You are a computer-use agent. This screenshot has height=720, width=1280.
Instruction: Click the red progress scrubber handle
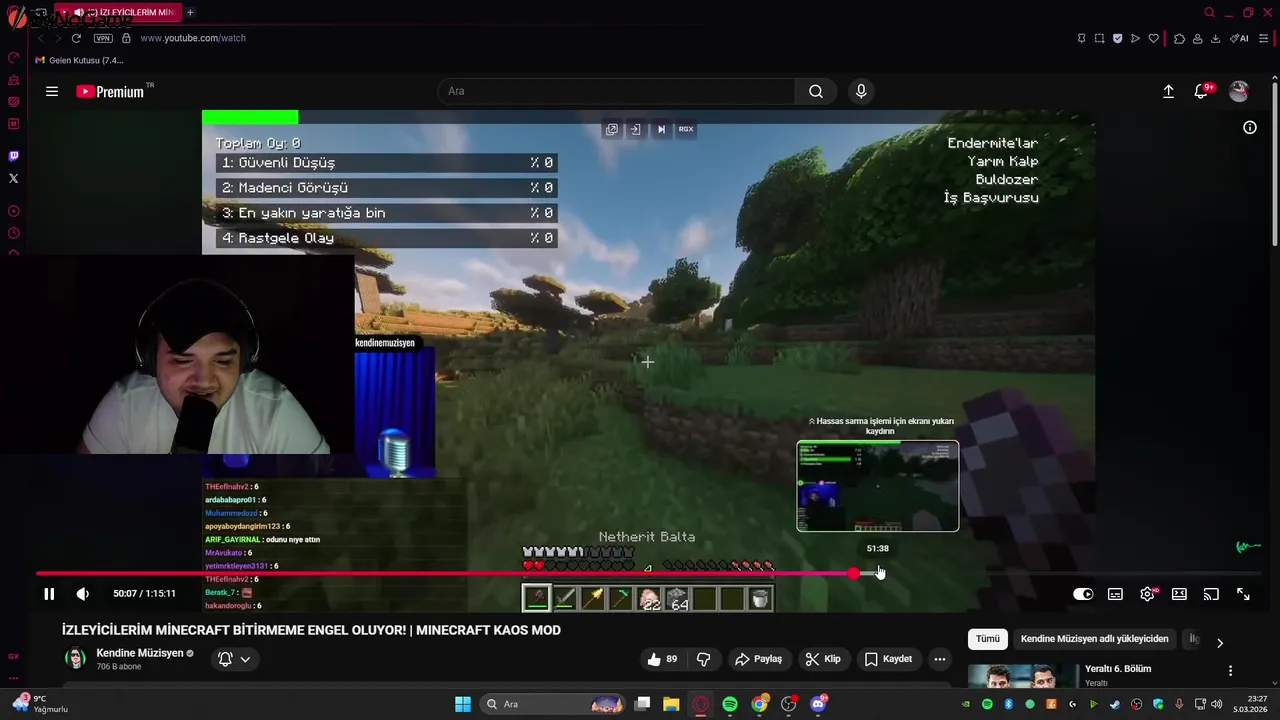click(x=853, y=573)
